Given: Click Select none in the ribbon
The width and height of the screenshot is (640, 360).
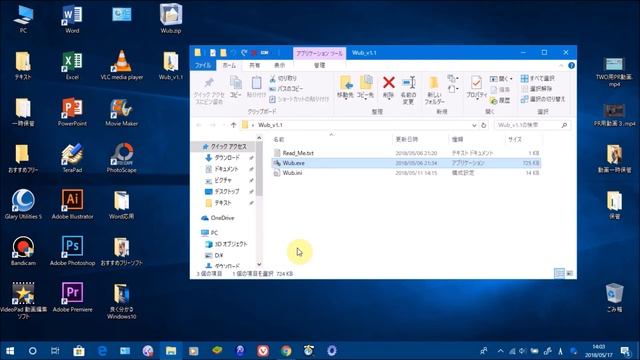Looking at the screenshot, I should pos(536,89).
